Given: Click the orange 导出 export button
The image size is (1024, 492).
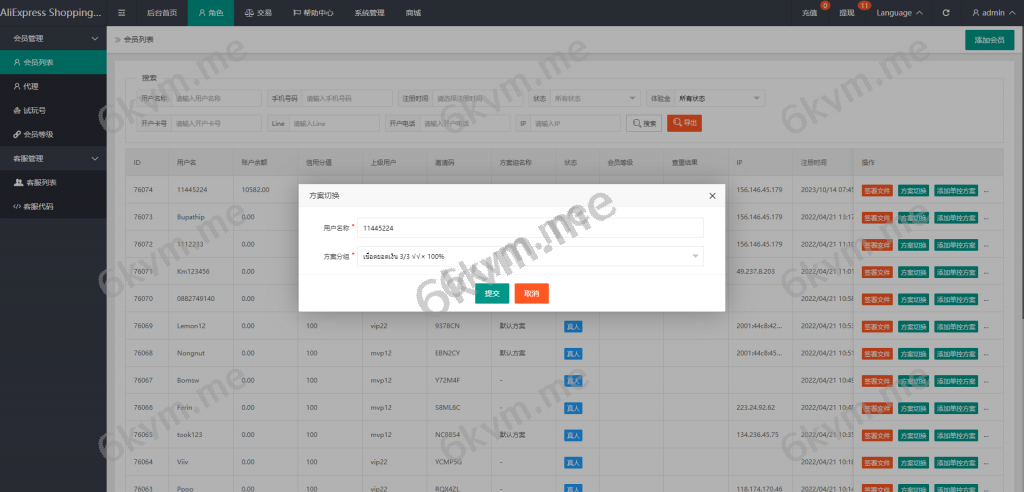Looking at the screenshot, I should click(x=684, y=123).
